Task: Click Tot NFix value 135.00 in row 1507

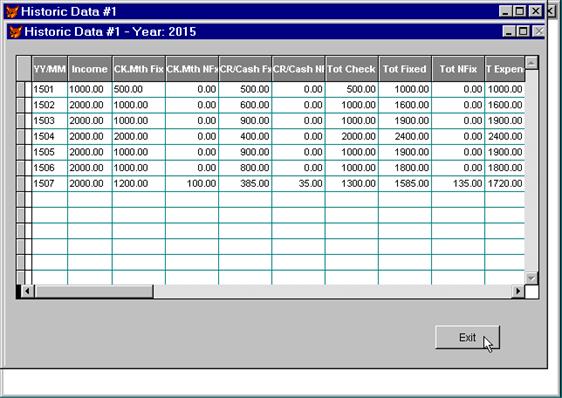Action: (458, 184)
